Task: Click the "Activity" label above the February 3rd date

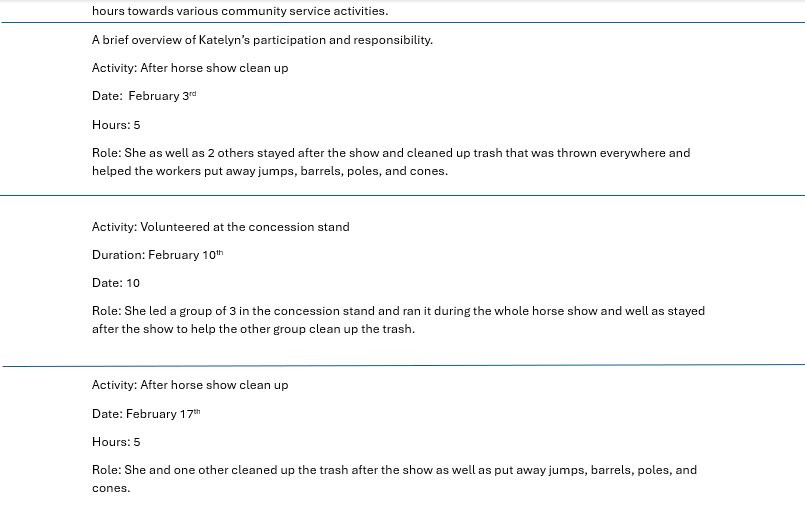Action: point(114,68)
